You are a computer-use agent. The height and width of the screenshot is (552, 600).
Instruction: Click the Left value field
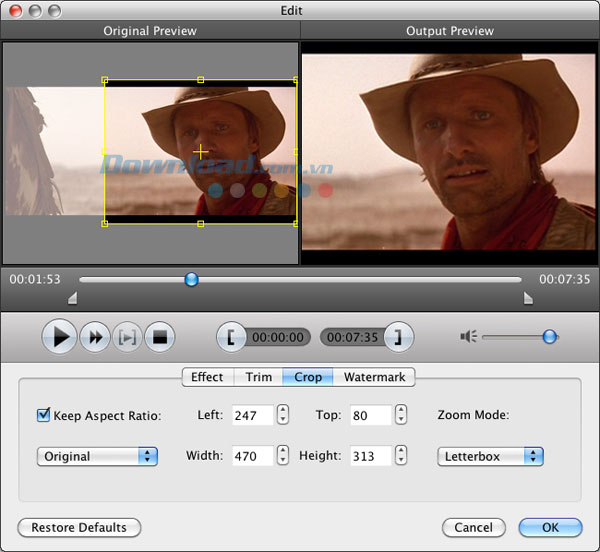coord(253,415)
